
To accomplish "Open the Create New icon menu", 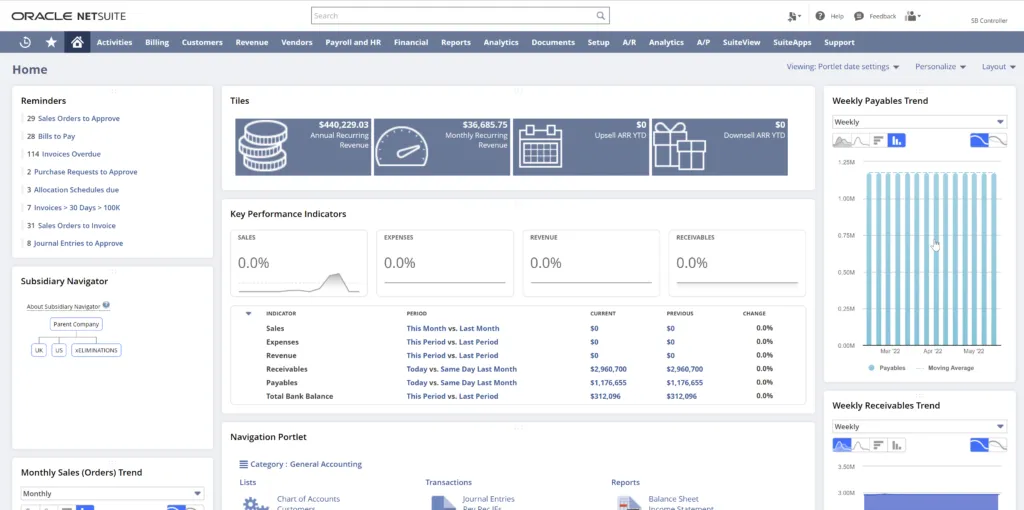I will 794,16.
